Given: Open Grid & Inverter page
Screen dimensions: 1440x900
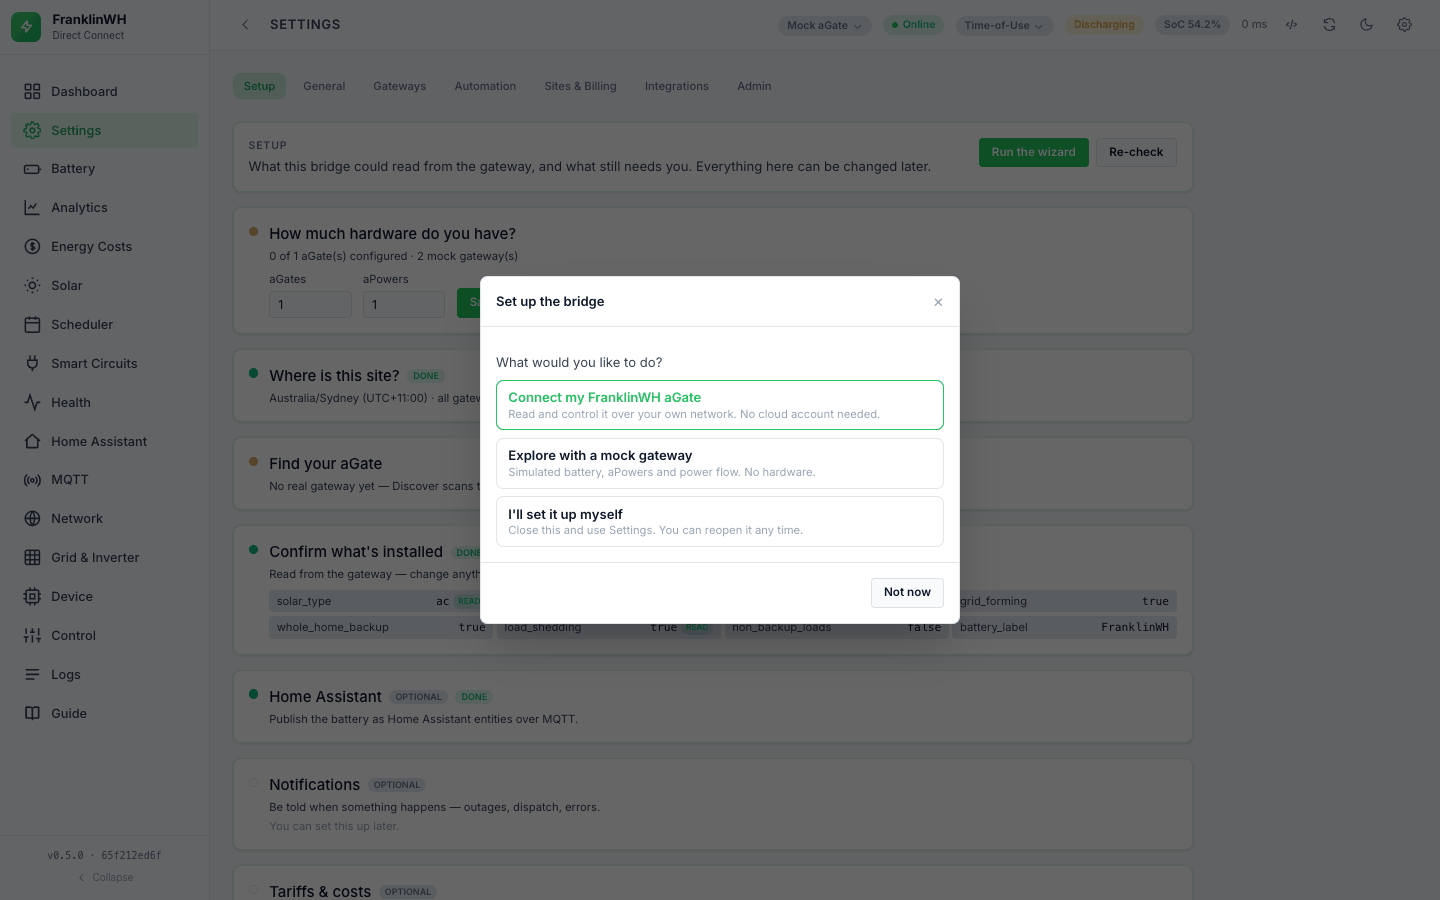Looking at the screenshot, I should click(104, 558).
